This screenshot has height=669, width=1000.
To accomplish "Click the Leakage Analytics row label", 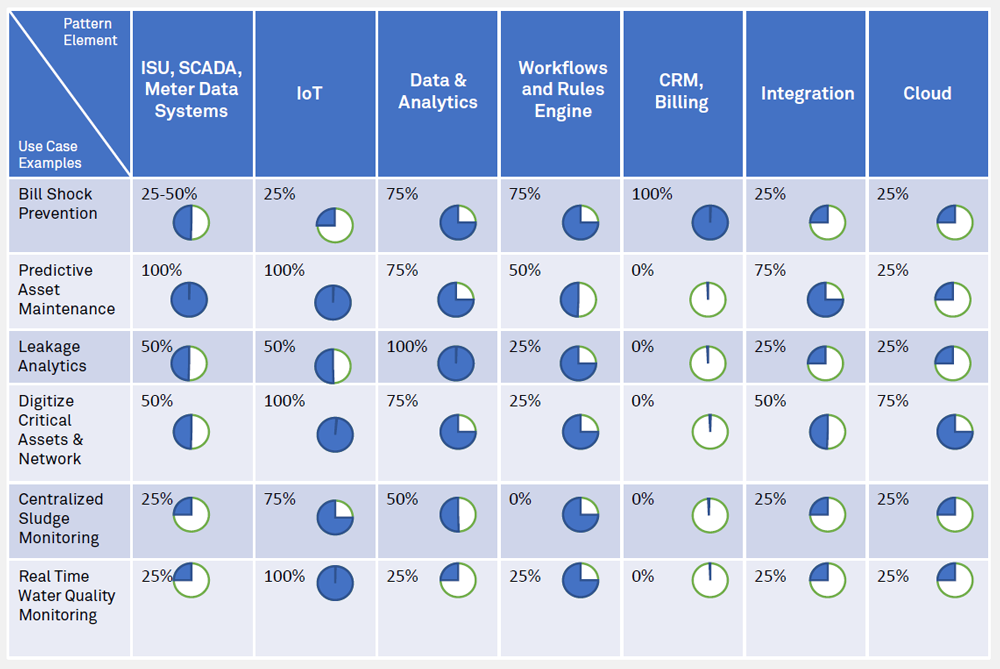I will tap(52, 356).
